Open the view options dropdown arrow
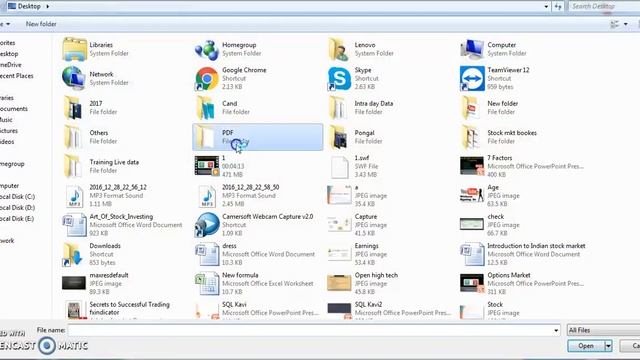640x360 pixels. click(x=626, y=24)
